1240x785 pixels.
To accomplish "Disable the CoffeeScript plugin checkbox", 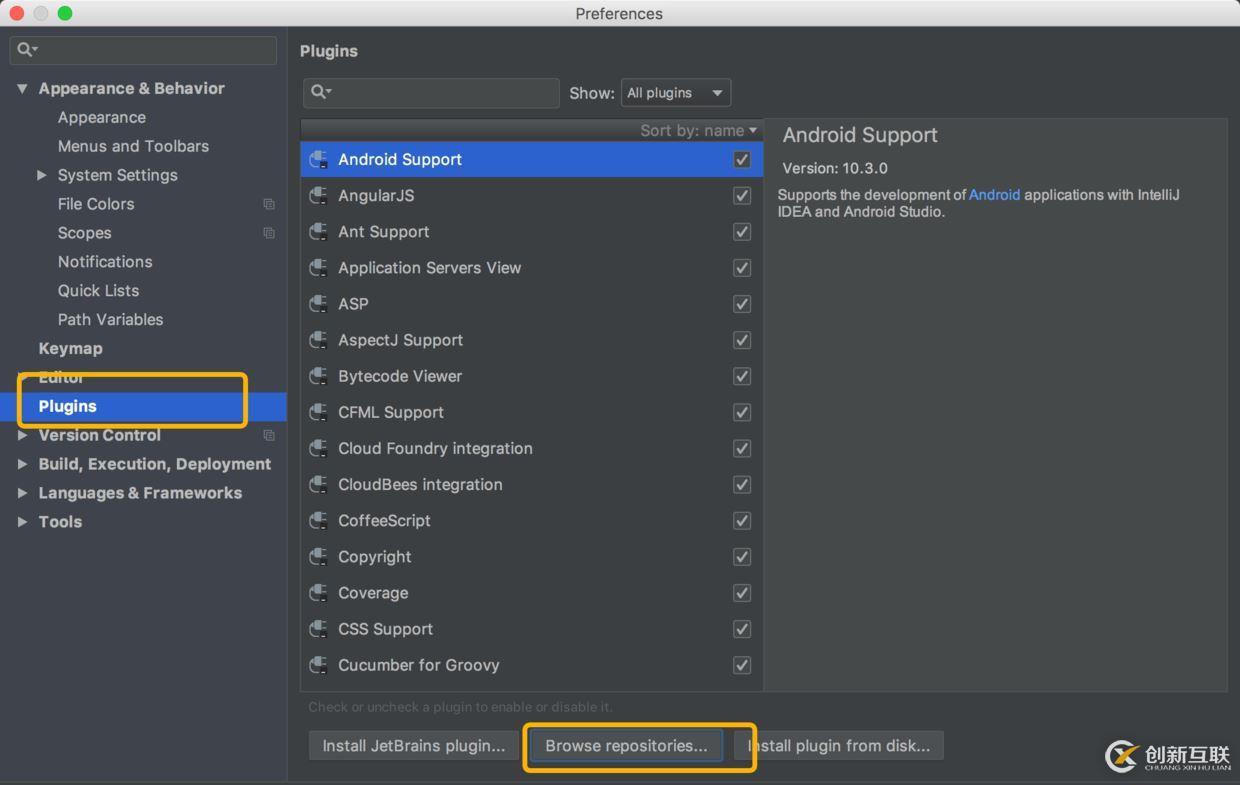I will [x=742, y=520].
